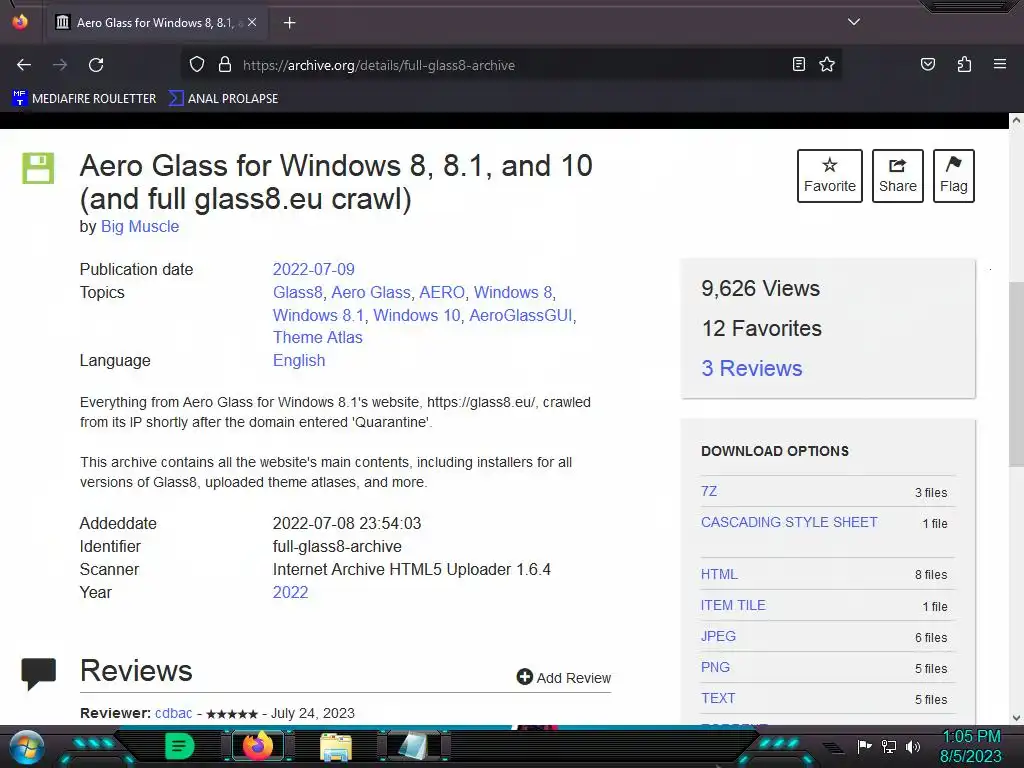
Task: Open the Windows Start orb
Action: pos(26,748)
